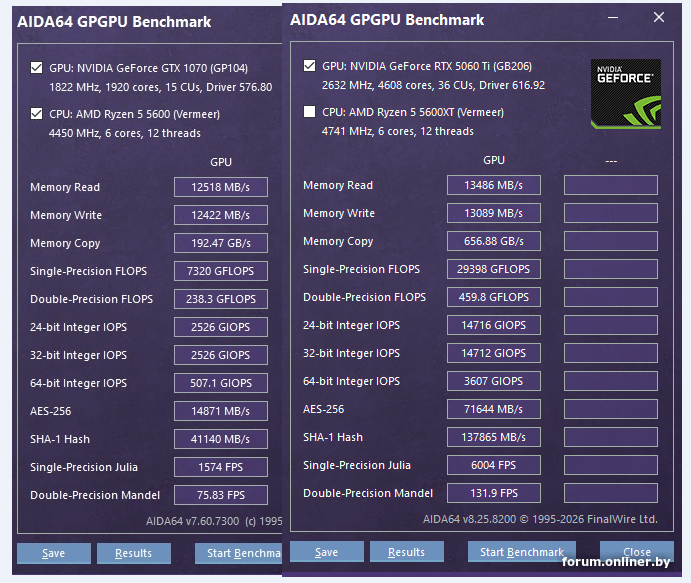Select 14871 MB/s AES-256 value
691x583 pixels.
point(221,411)
